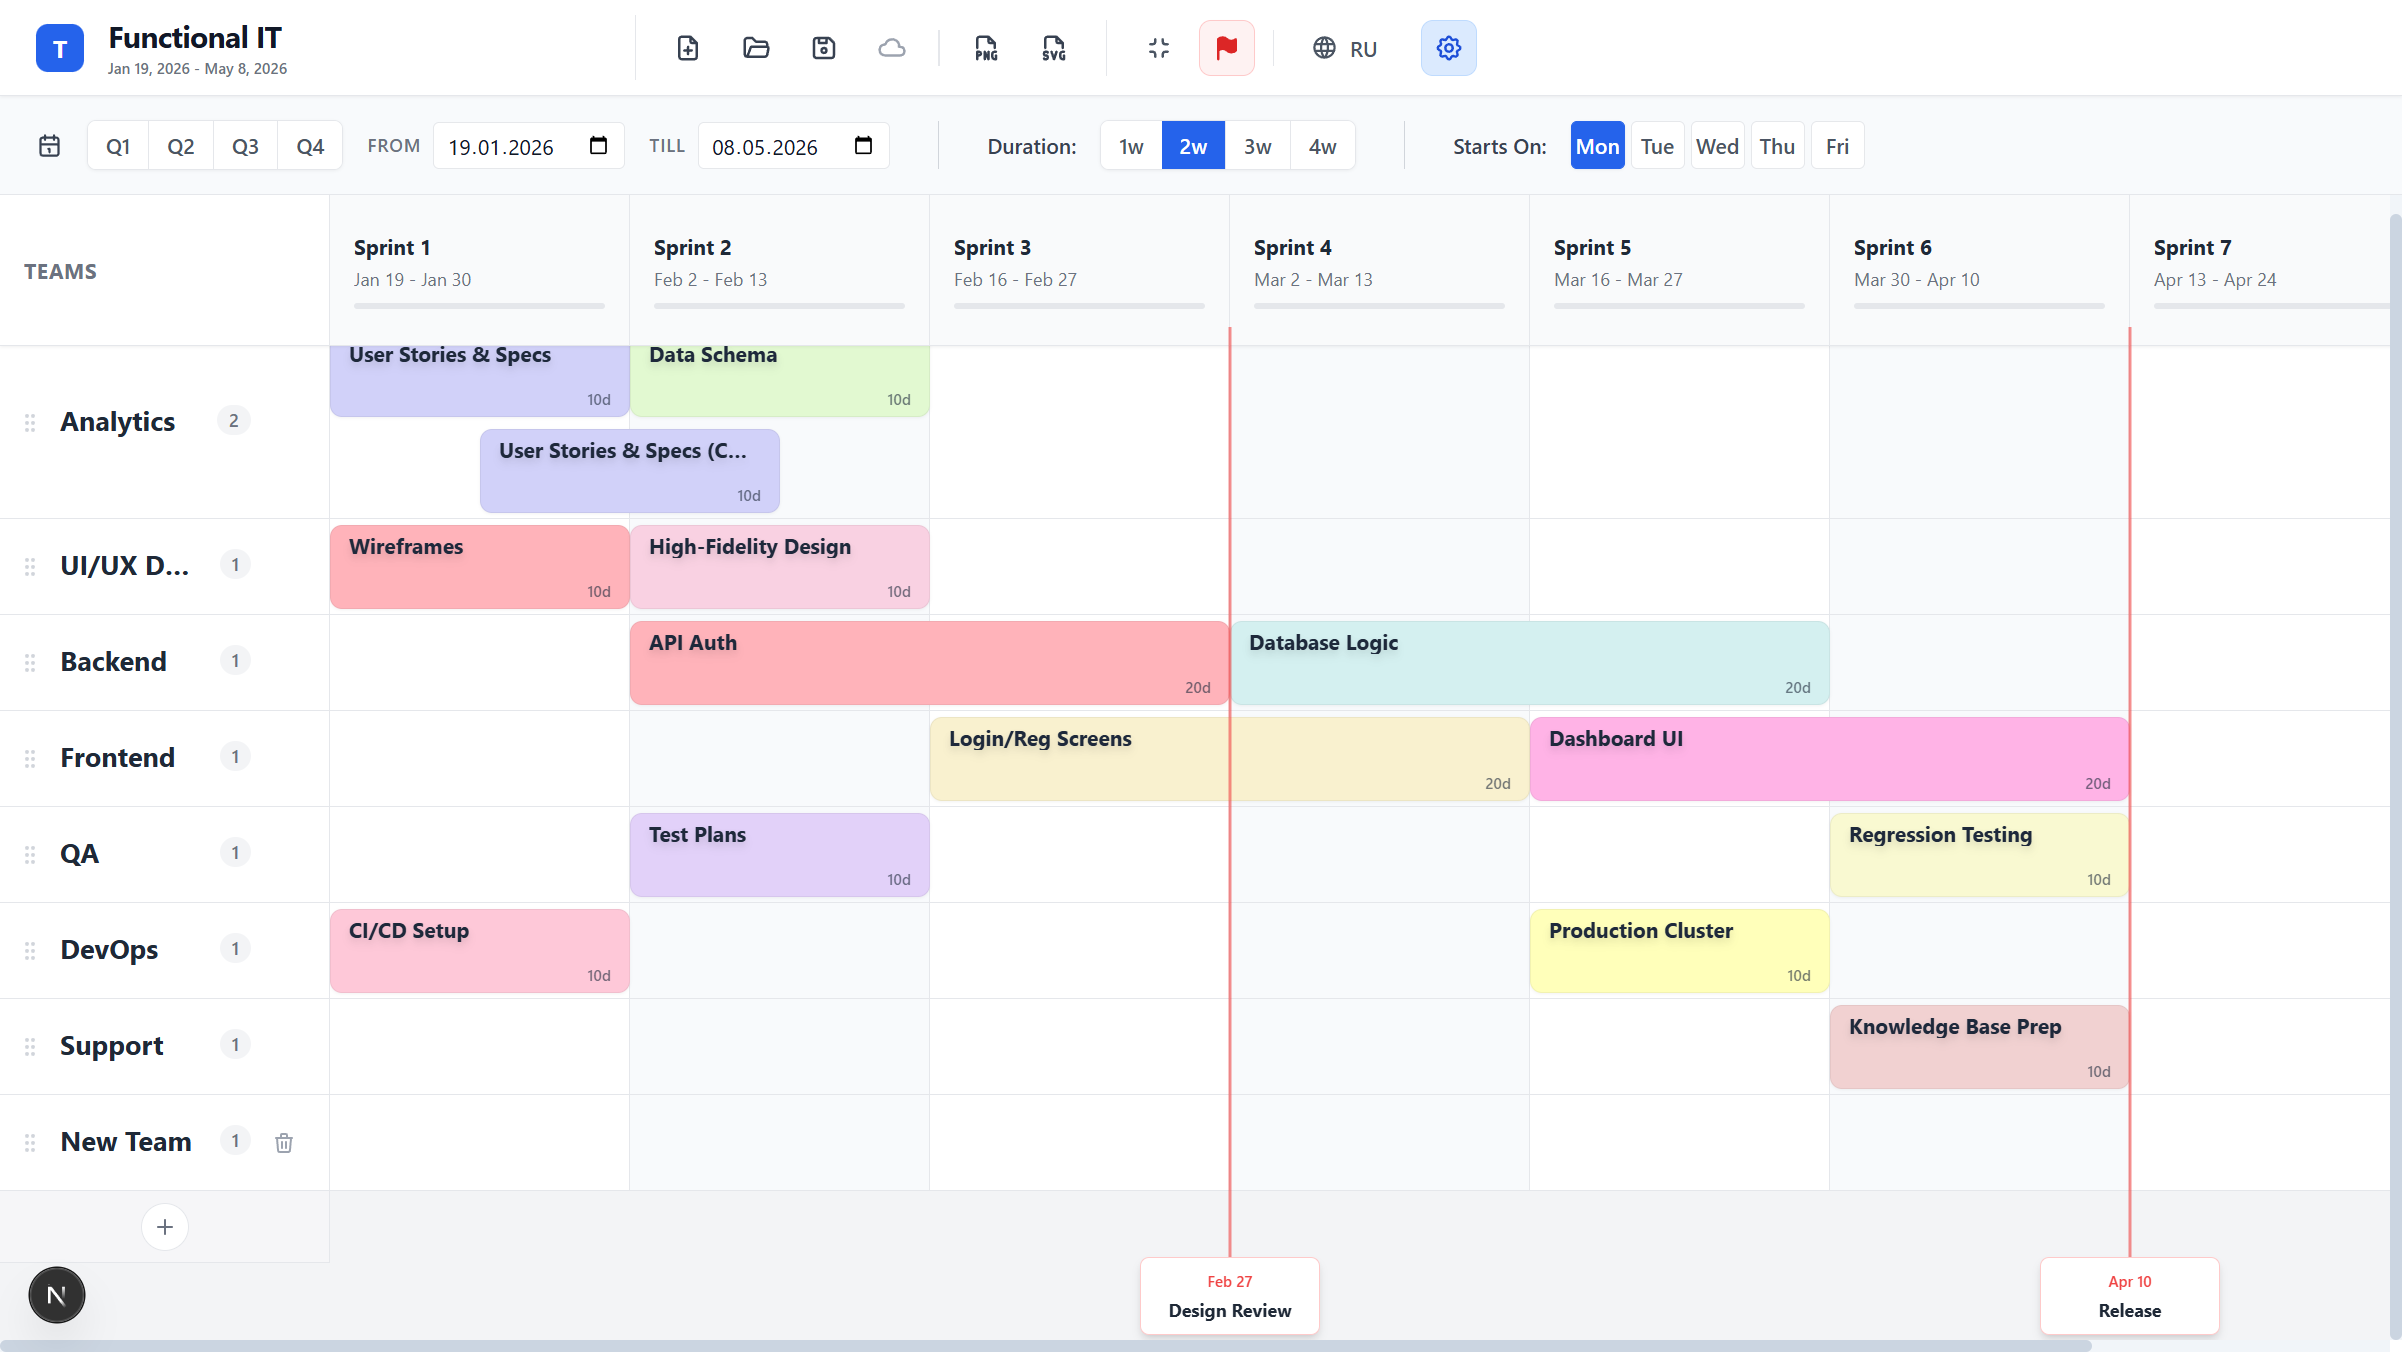
Task: Click the collapse view icon
Action: (1159, 48)
